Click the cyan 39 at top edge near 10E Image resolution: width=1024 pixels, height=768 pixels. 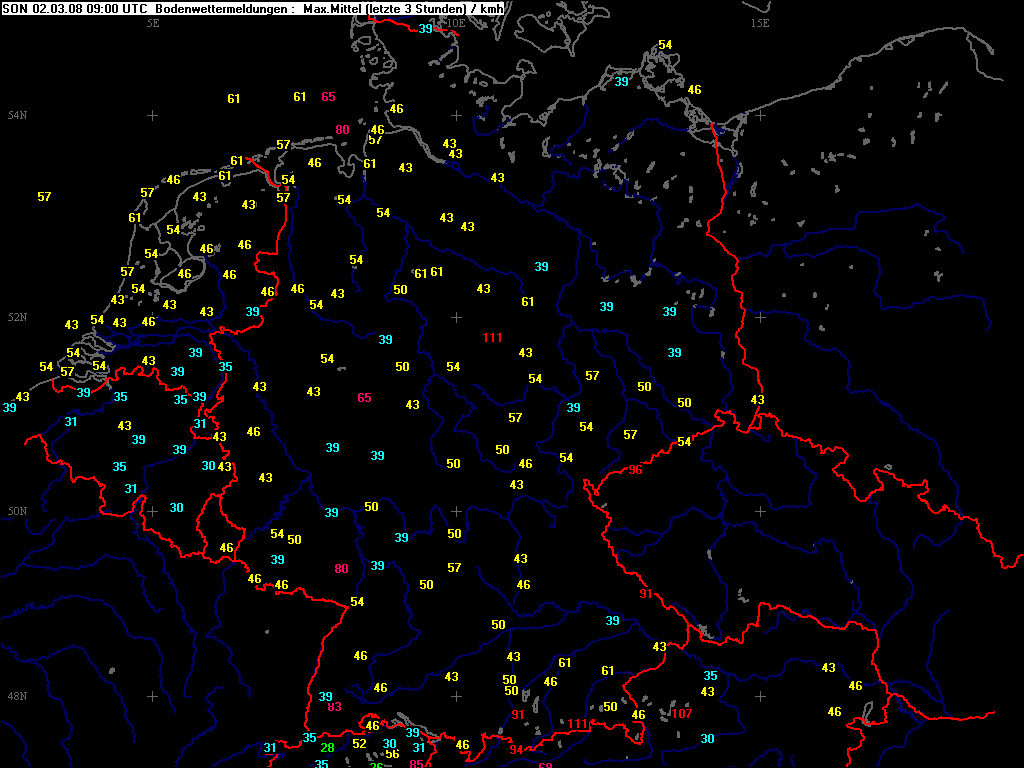click(x=426, y=29)
